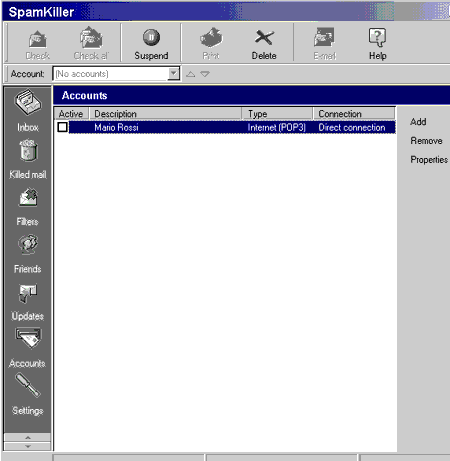Screen dimensions: 450x461
Task: Open Help from the toolbar
Action: click(x=378, y=44)
